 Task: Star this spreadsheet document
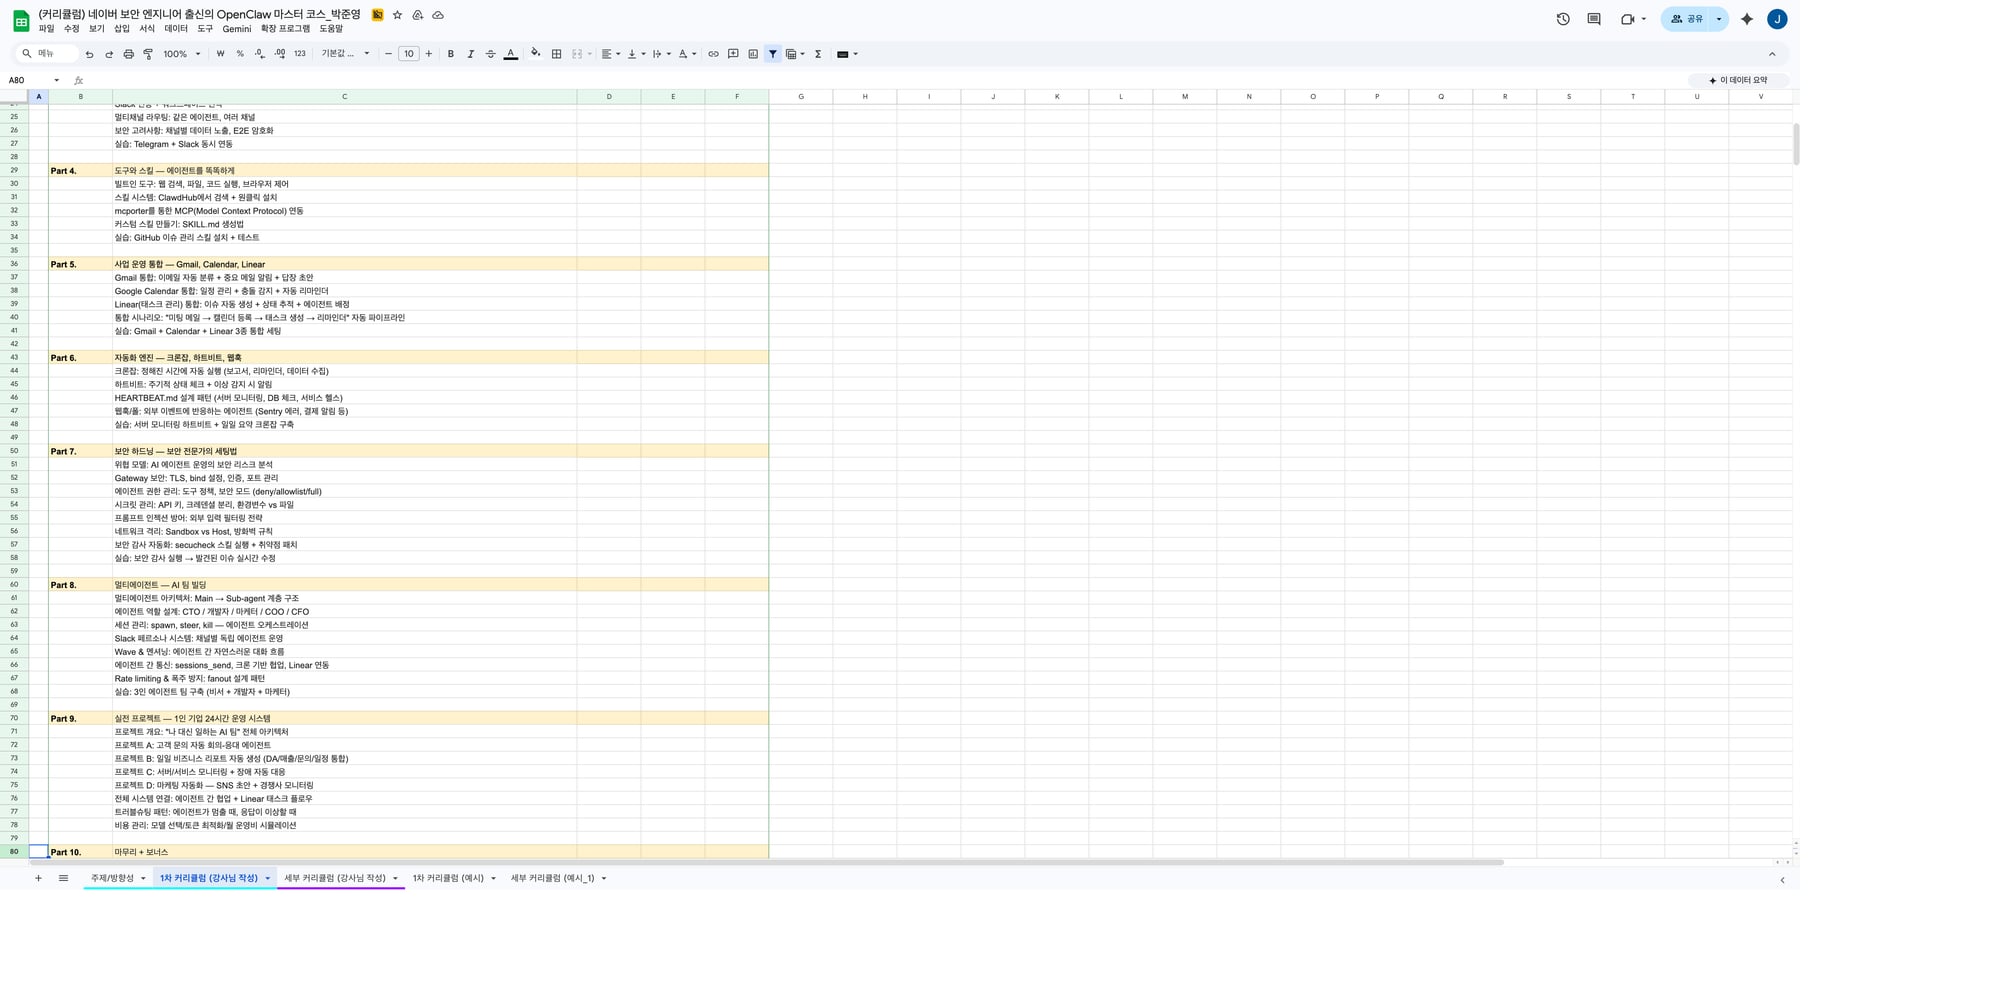(x=397, y=15)
